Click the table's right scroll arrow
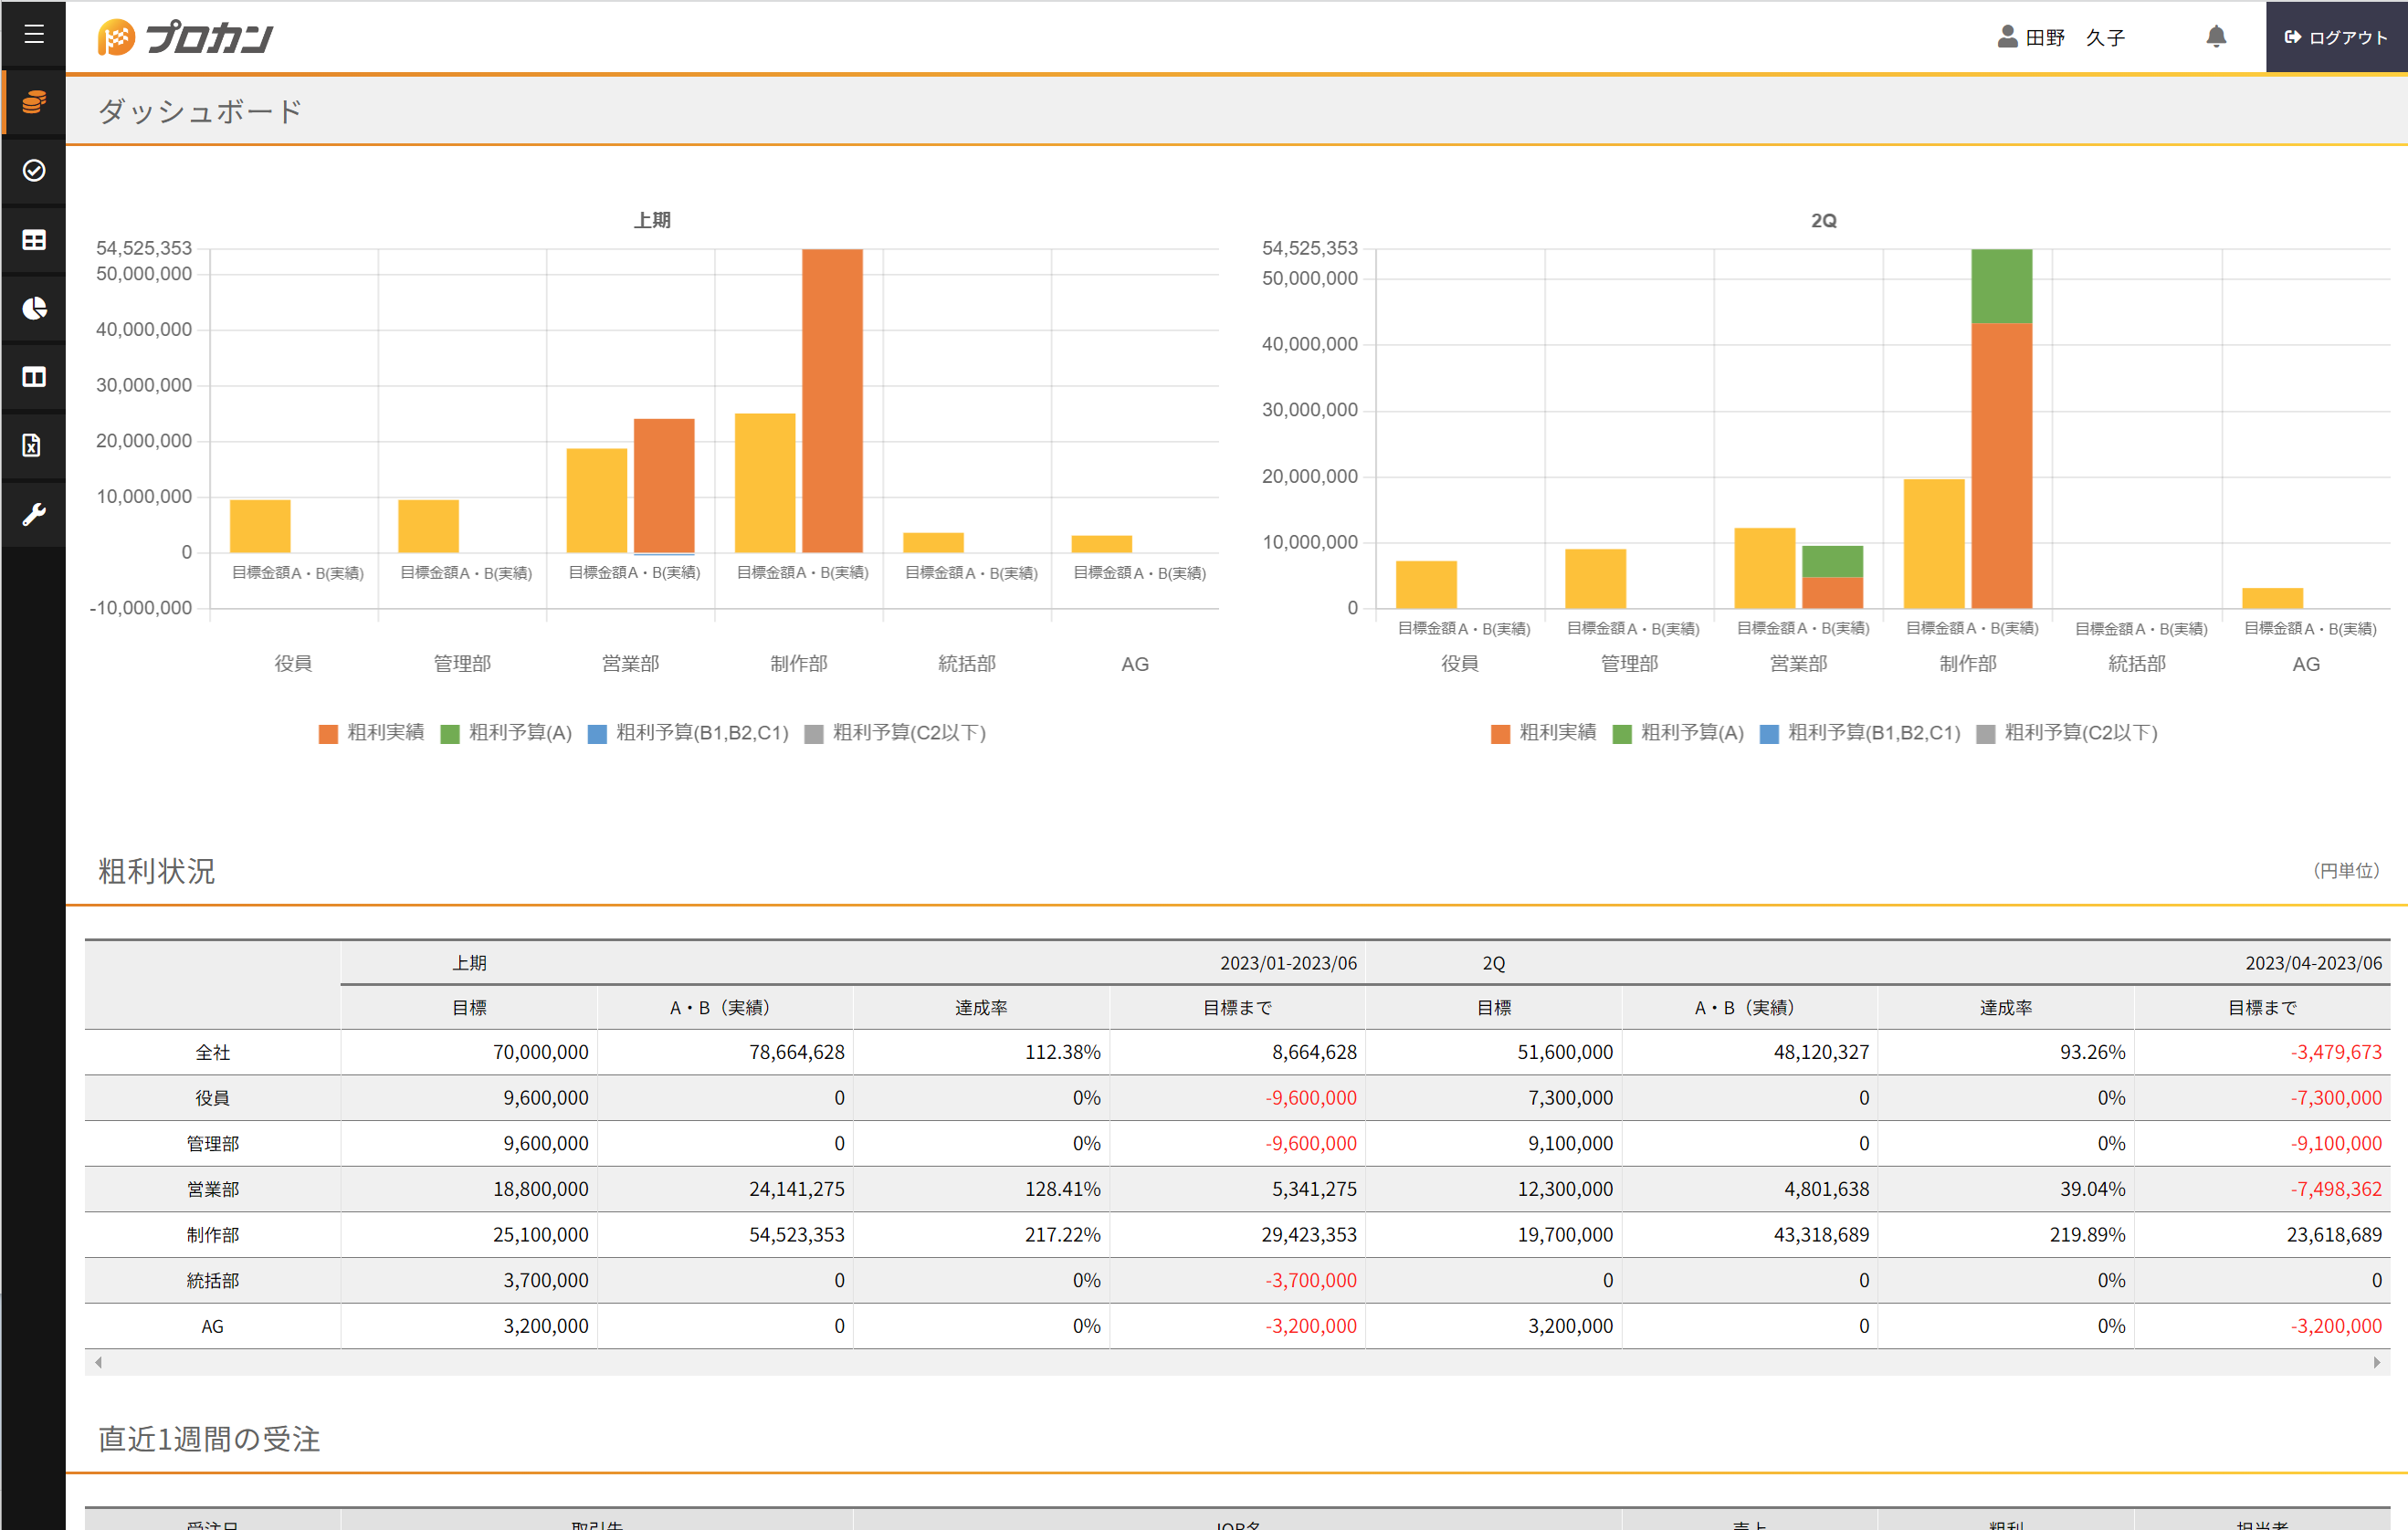This screenshot has height=1530, width=2408. click(x=2376, y=1362)
